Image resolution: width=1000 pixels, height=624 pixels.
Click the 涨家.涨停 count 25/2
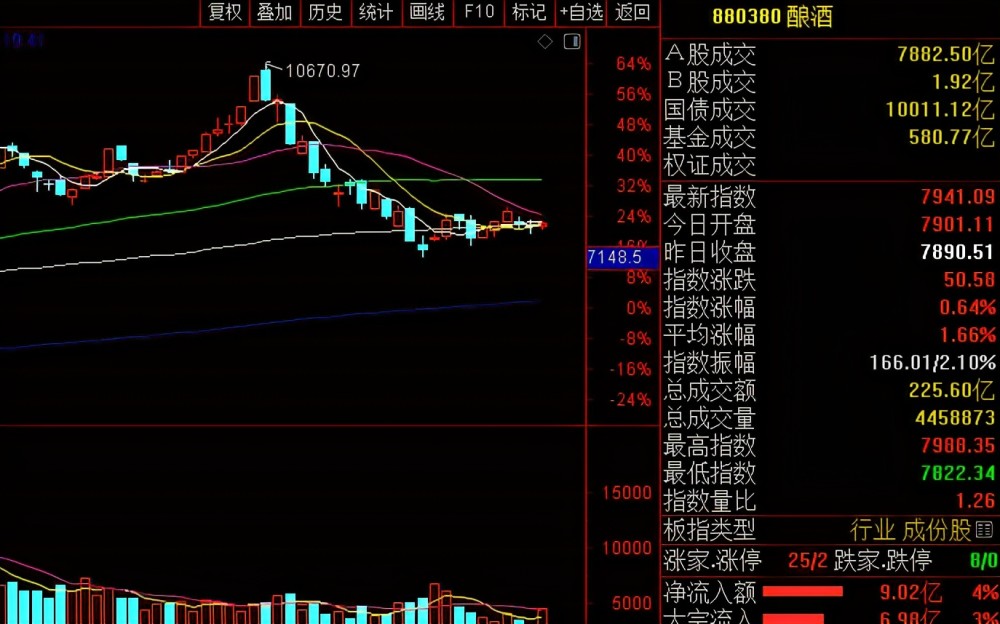[x=807, y=561]
